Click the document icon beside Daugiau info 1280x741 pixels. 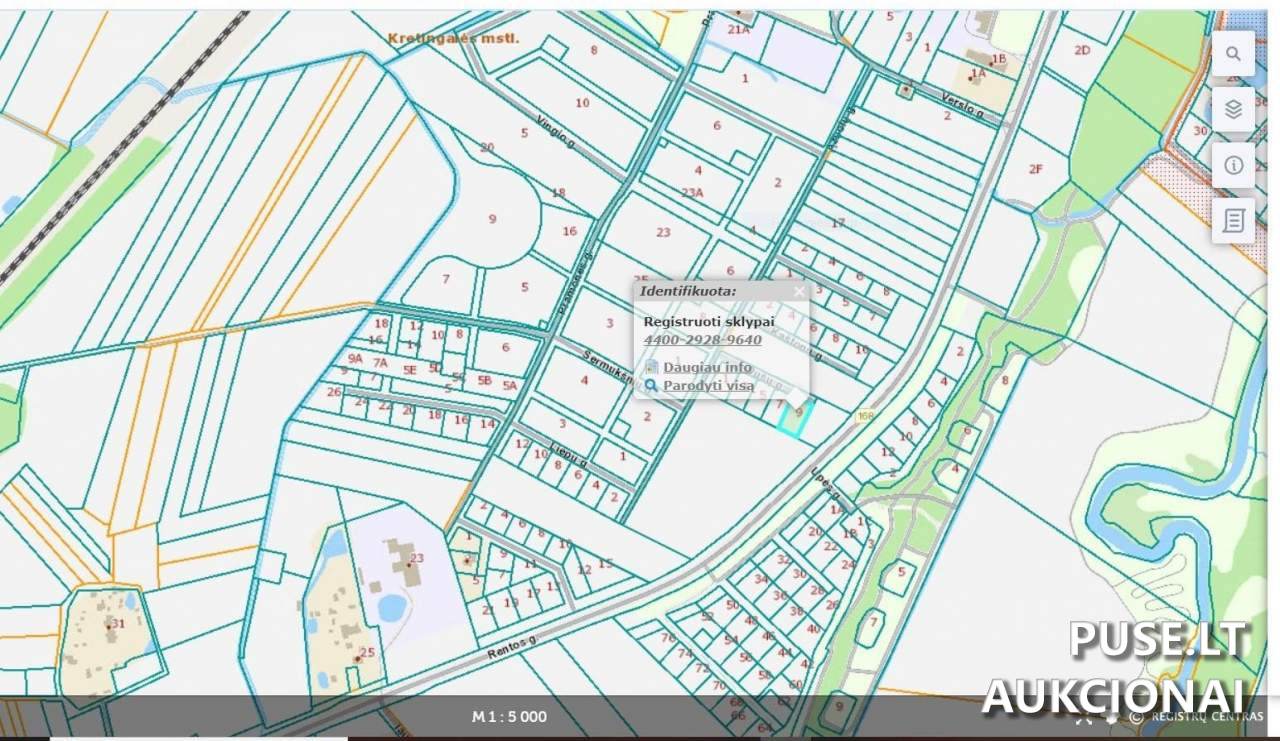(x=651, y=367)
